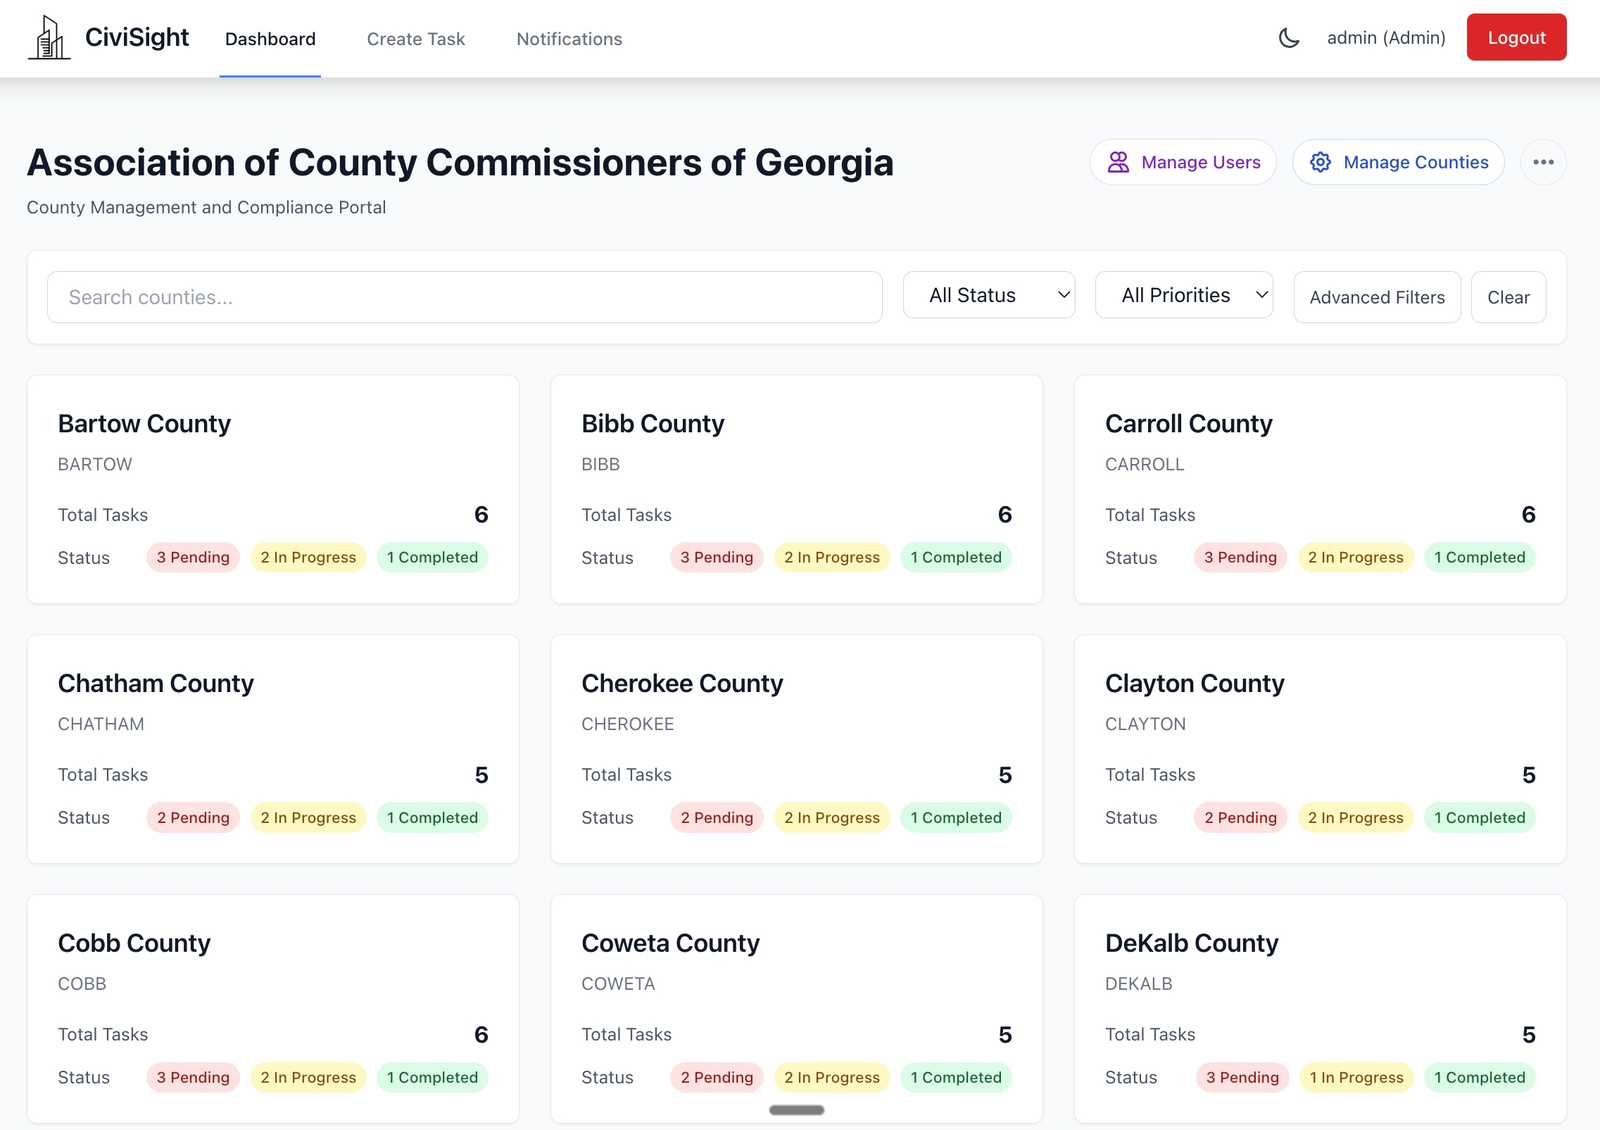
Task: Click the admin (Admin) account label
Action: coord(1385,37)
